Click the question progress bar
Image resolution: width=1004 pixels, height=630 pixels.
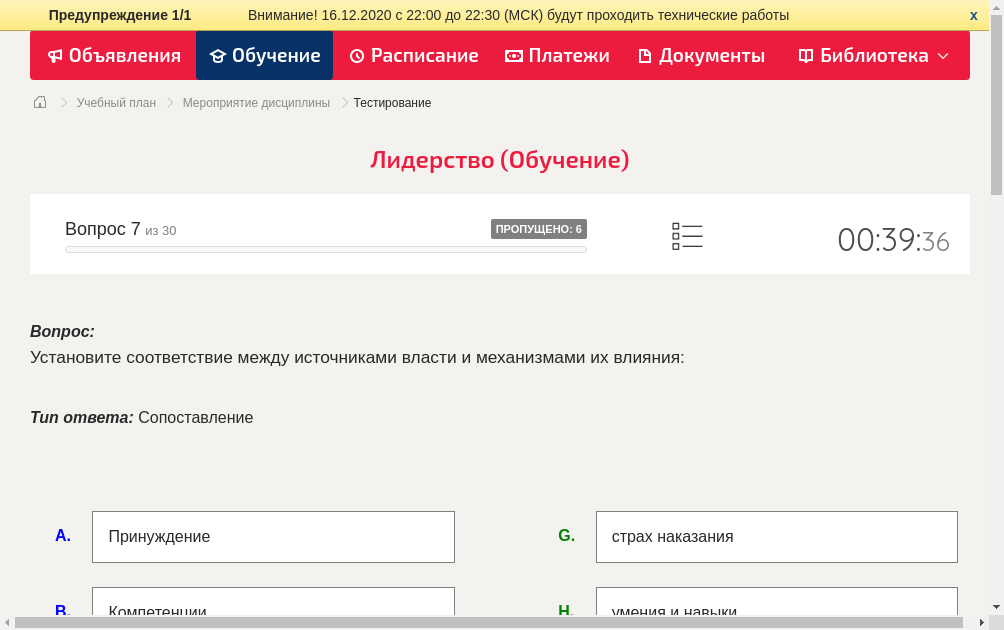pos(325,249)
